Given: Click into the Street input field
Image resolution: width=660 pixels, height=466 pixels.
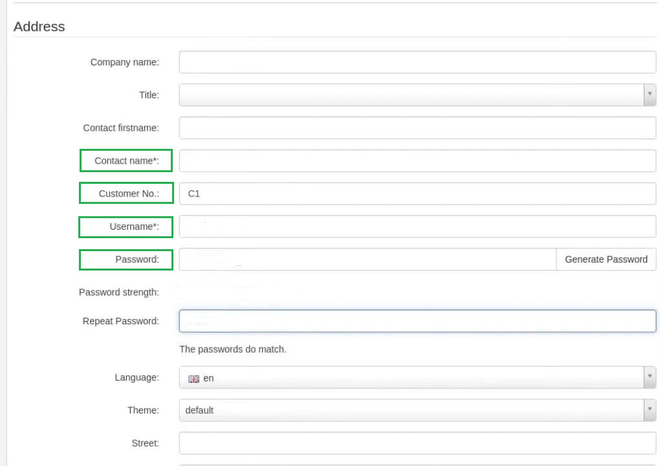Looking at the screenshot, I should coord(417,443).
